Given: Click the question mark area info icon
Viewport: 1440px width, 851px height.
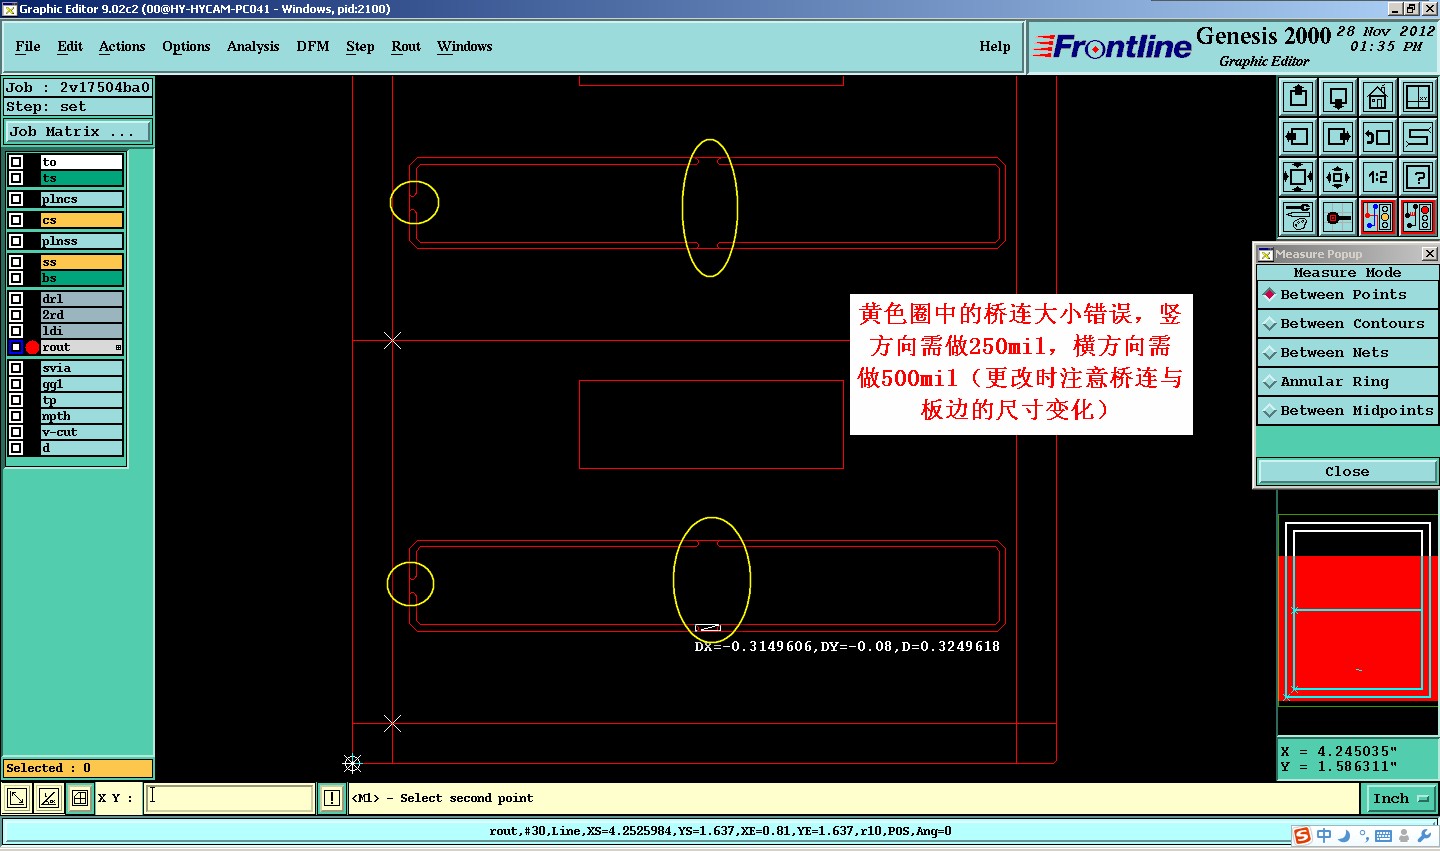Looking at the screenshot, I should pyautogui.click(x=1418, y=177).
